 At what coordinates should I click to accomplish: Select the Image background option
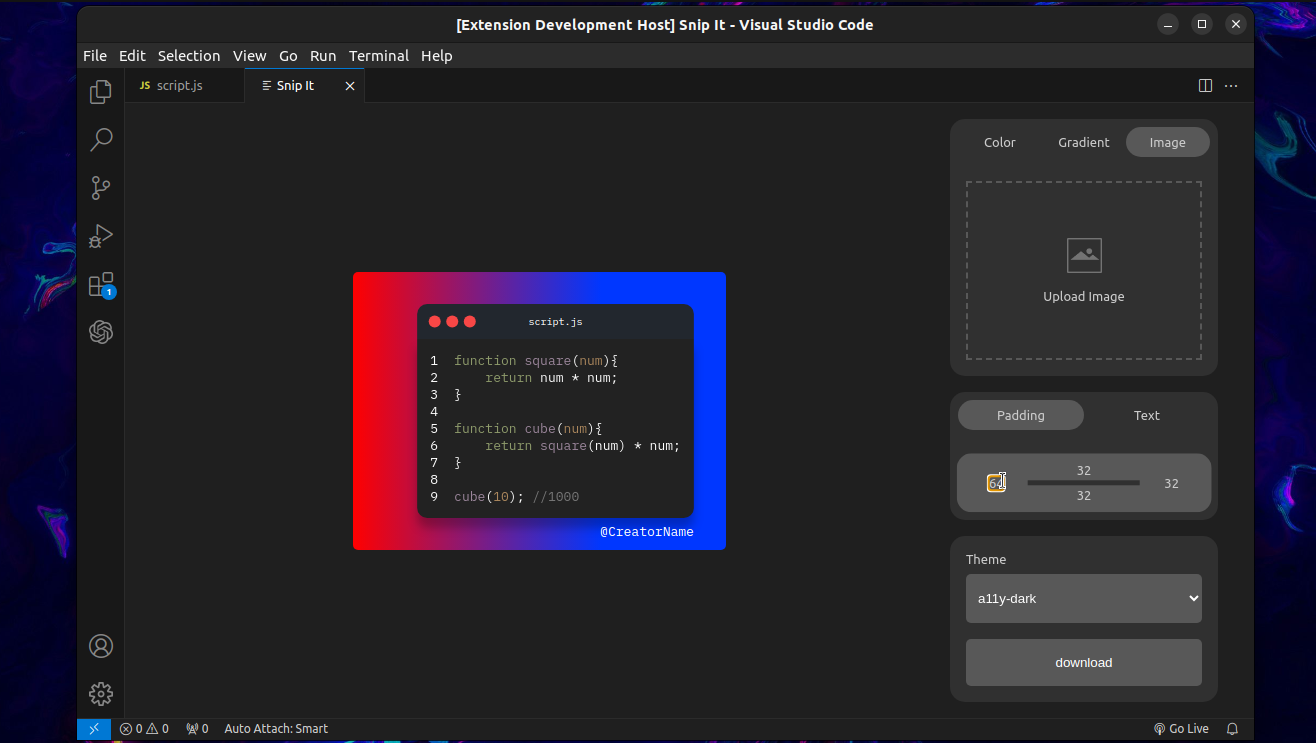(1168, 142)
